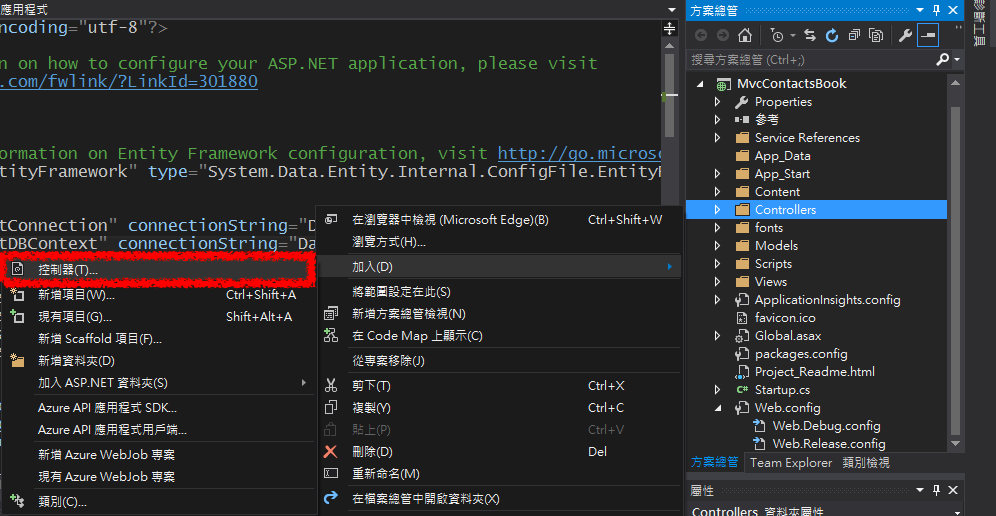The width and height of the screenshot is (996, 516).
Task: Open Properties via the wrench toolbar icon
Action: 906,35
